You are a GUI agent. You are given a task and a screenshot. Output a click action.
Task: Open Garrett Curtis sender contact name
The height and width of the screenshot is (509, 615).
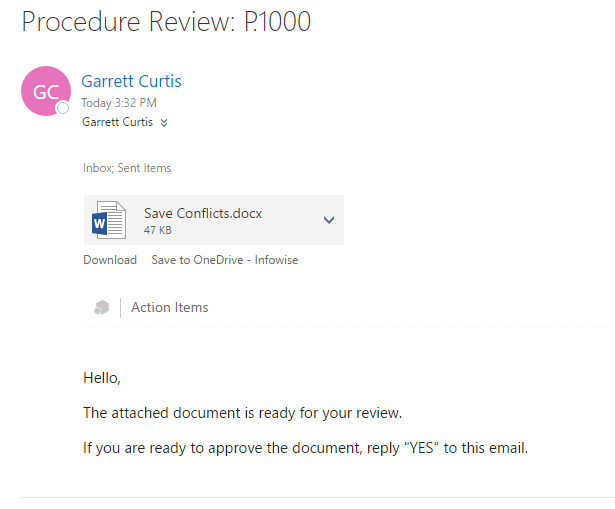pos(131,81)
